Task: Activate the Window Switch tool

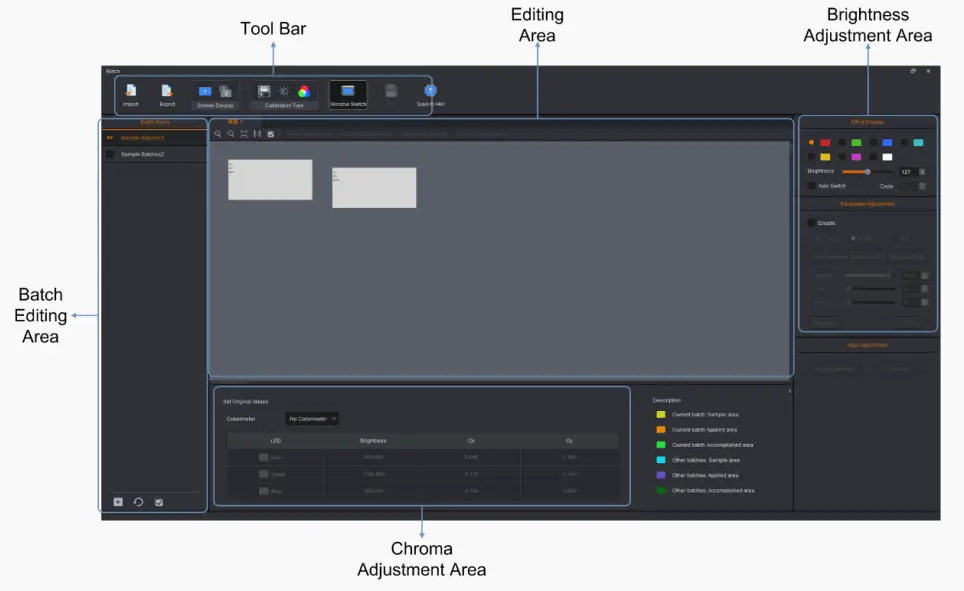Action: (347, 90)
